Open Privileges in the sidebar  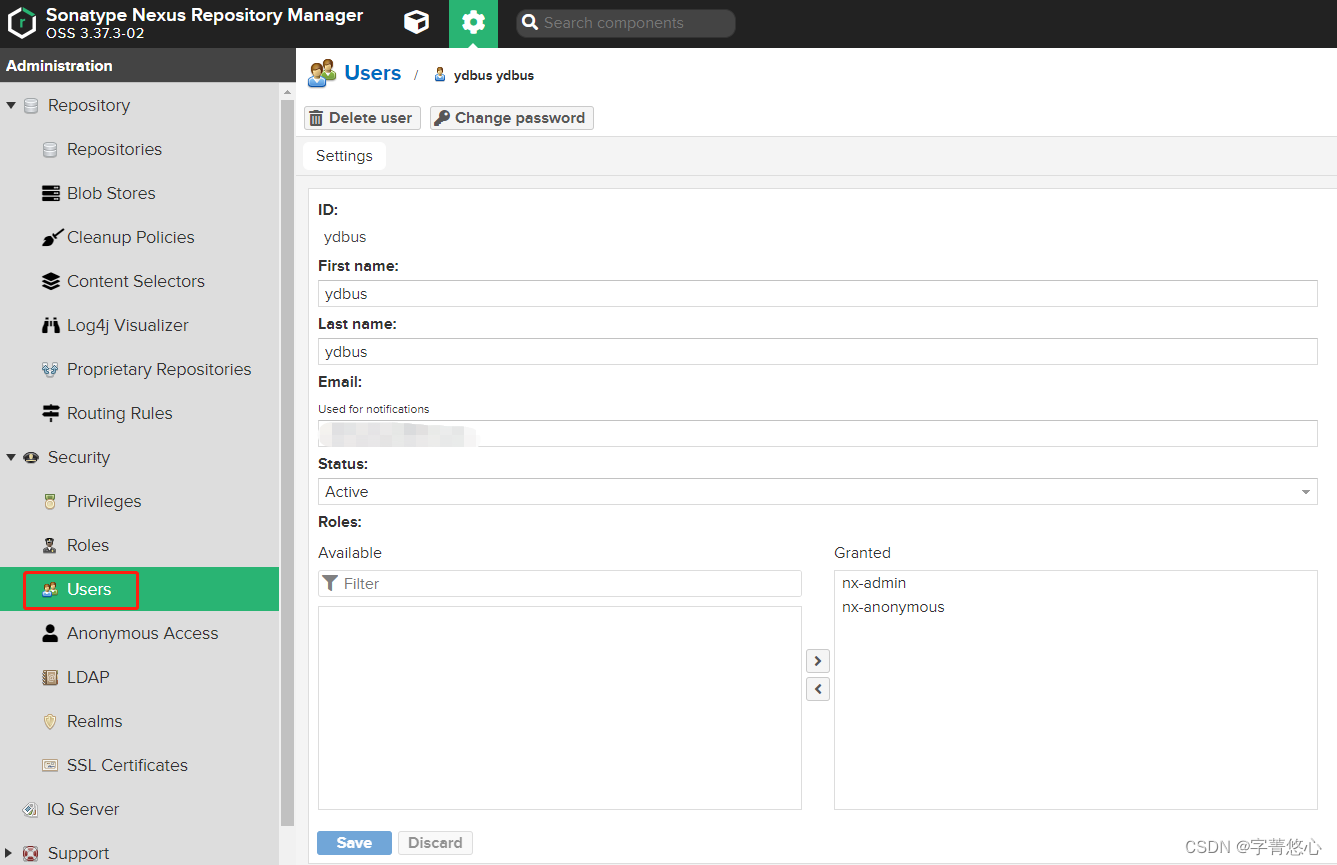(104, 502)
